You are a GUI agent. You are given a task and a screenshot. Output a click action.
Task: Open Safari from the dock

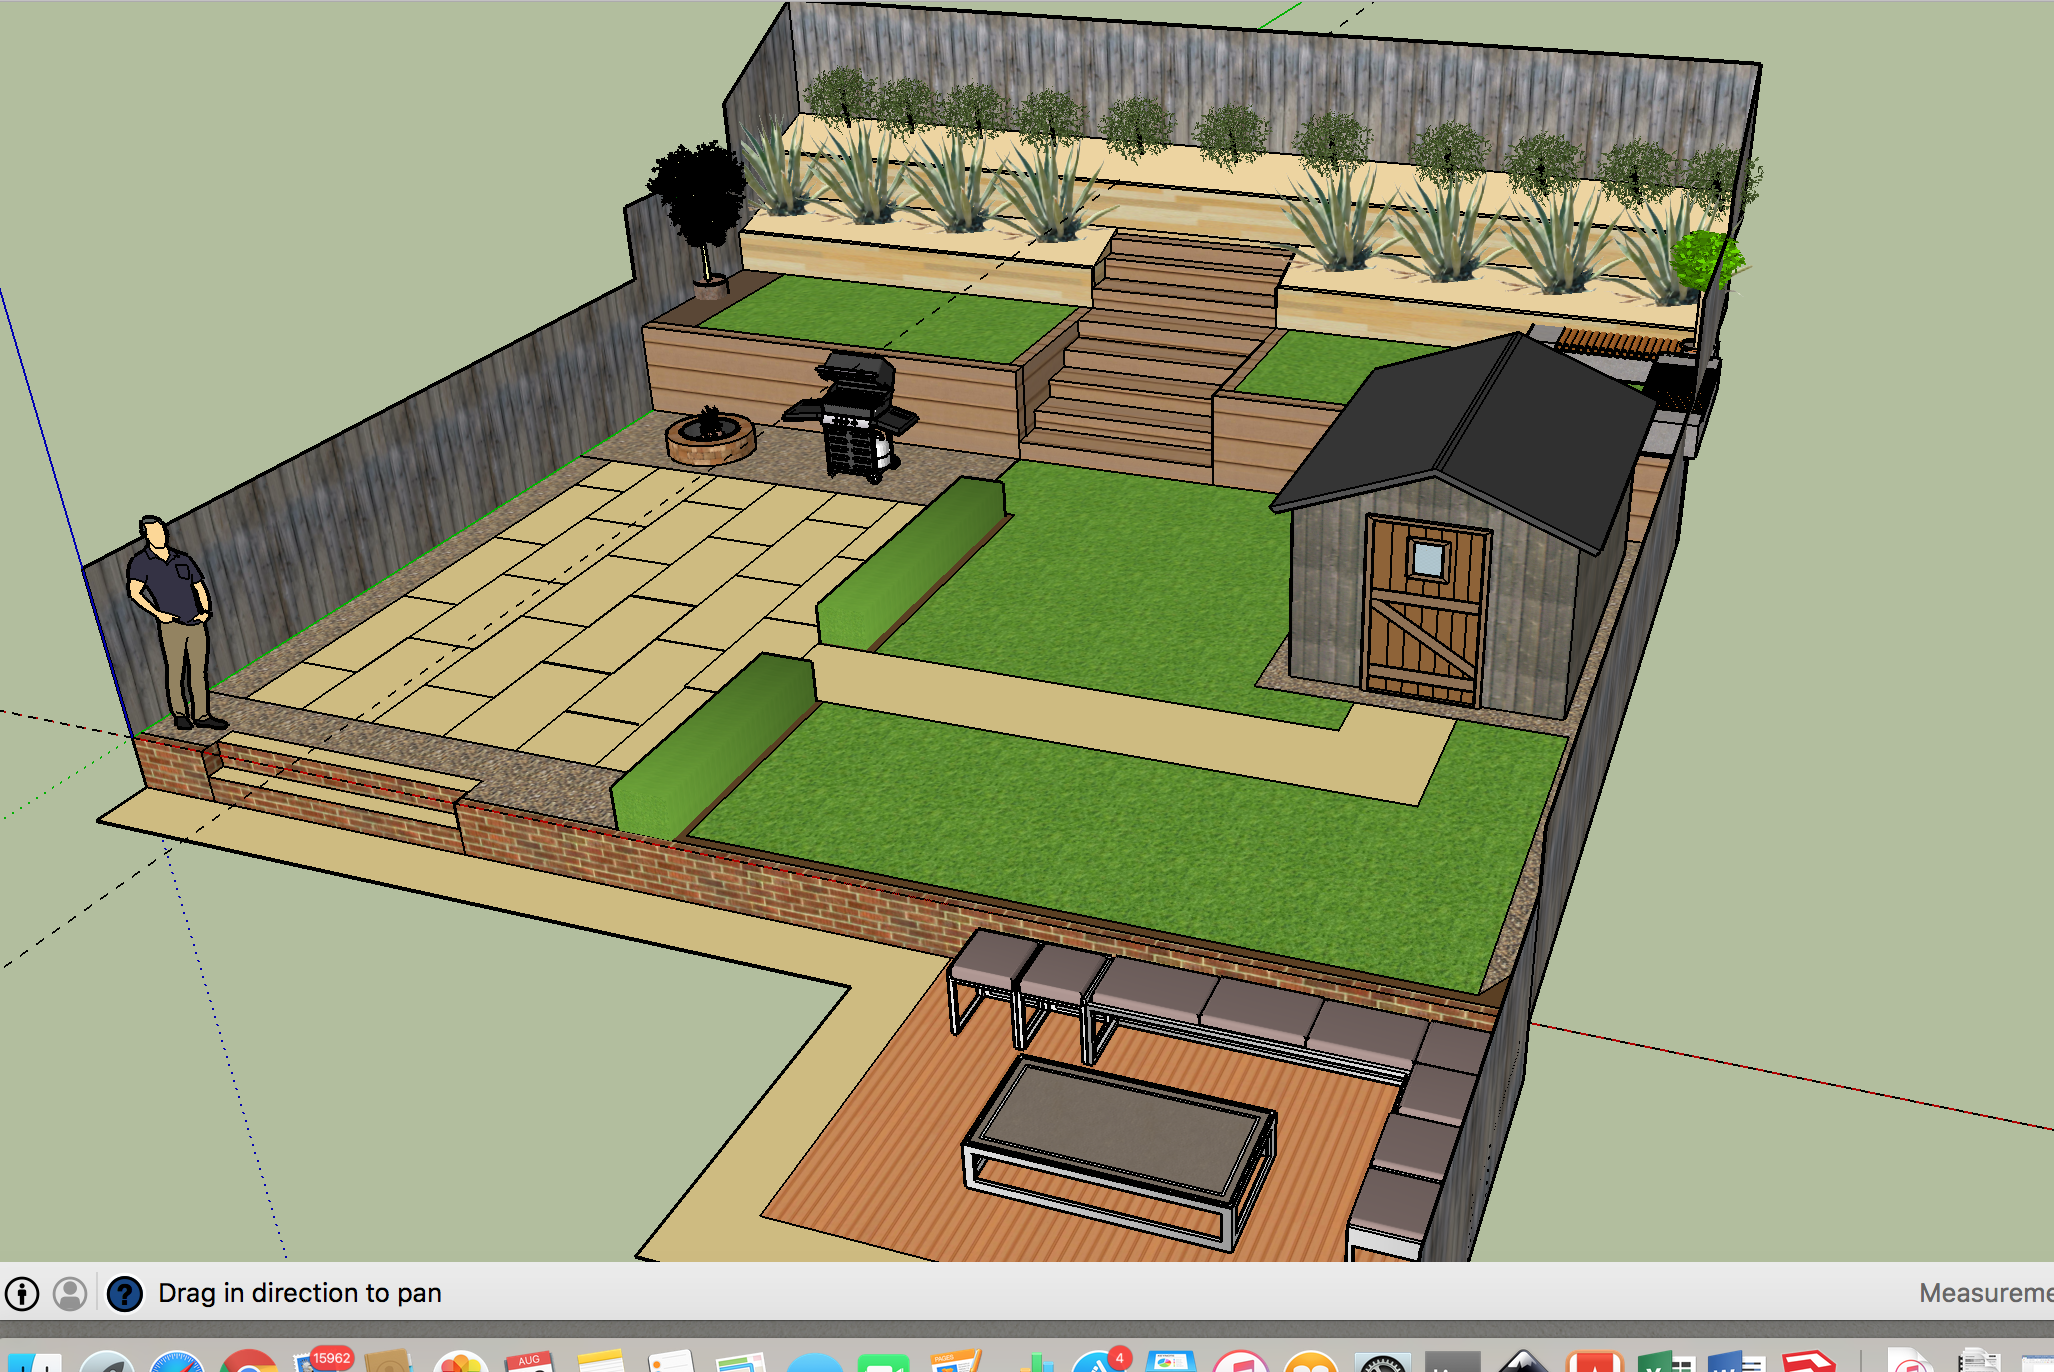pos(177,1363)
